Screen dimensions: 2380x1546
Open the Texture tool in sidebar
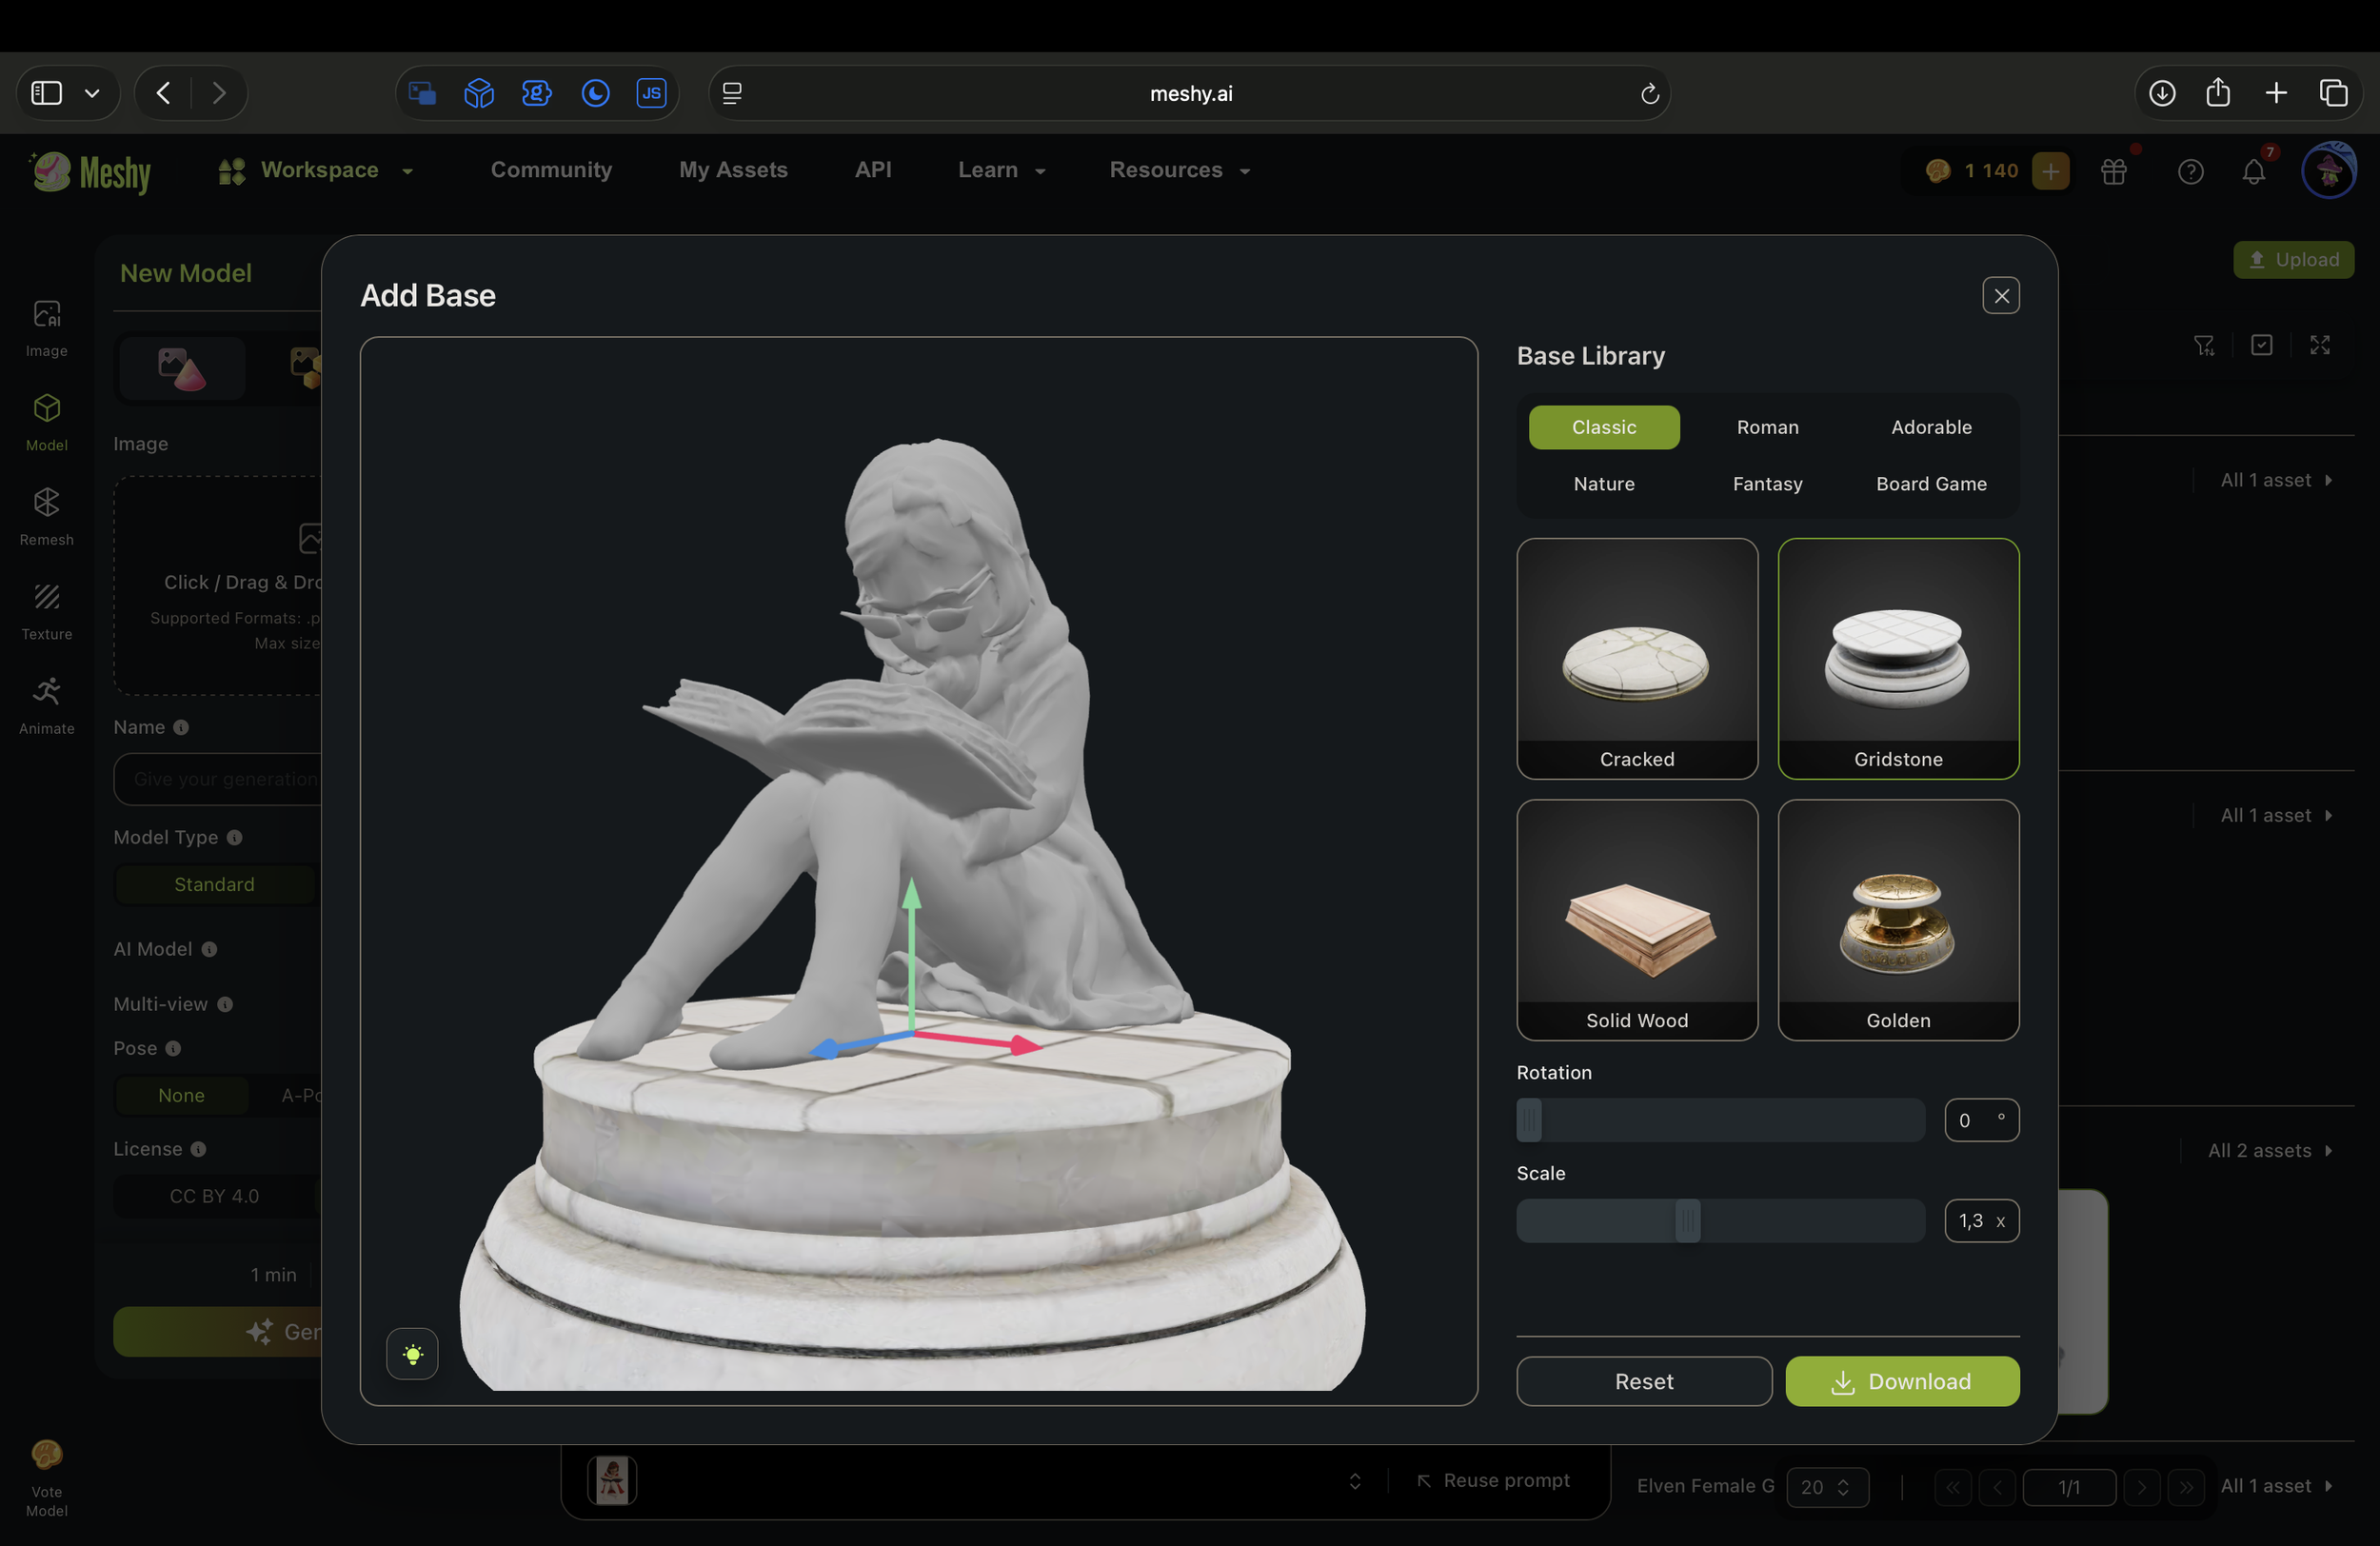pos(47,610)
